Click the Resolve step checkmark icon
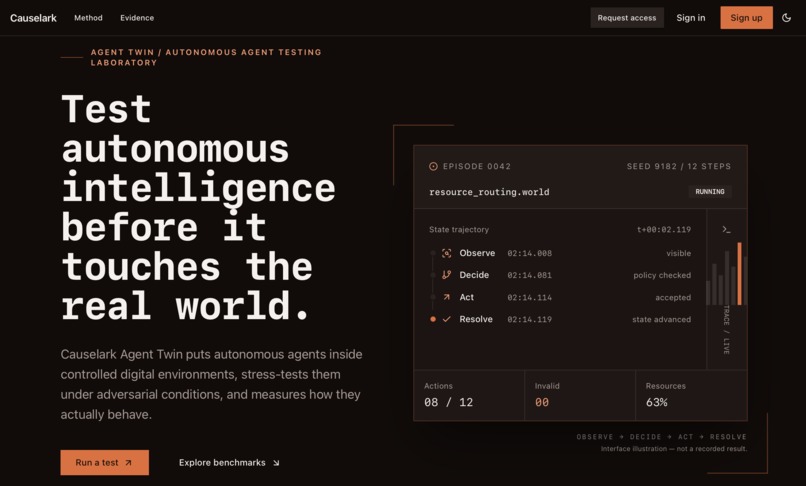The height and width of the screenshot is (486, 806). click(447, 319)
